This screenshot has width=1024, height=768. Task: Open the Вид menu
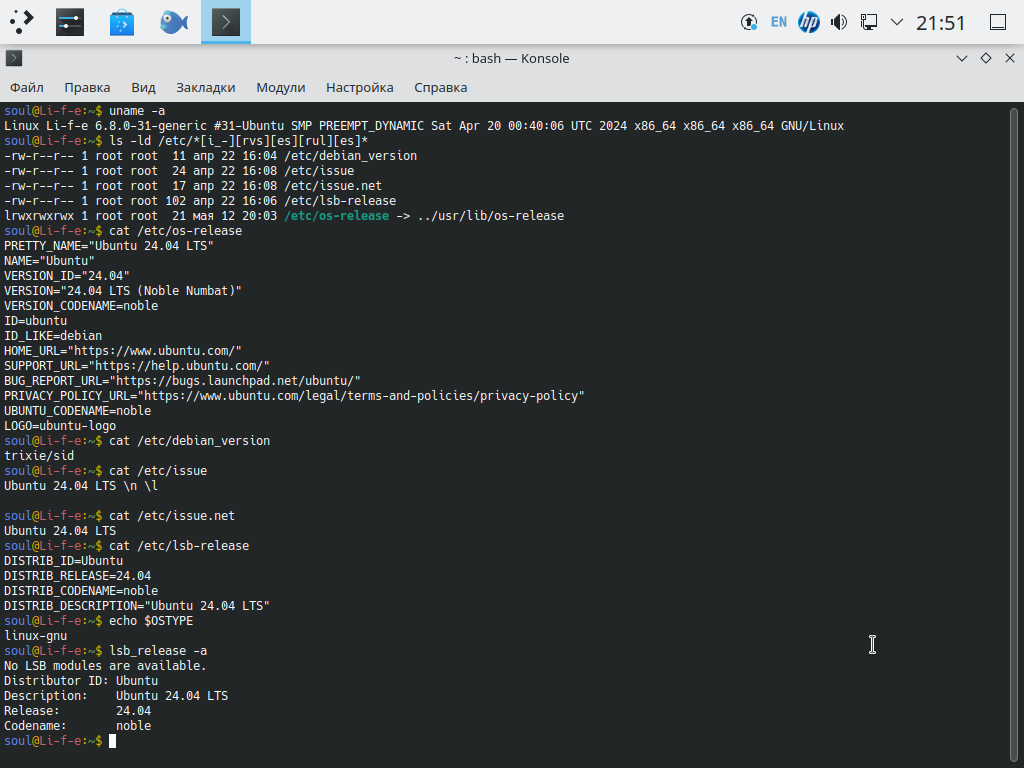coord(143,88)
